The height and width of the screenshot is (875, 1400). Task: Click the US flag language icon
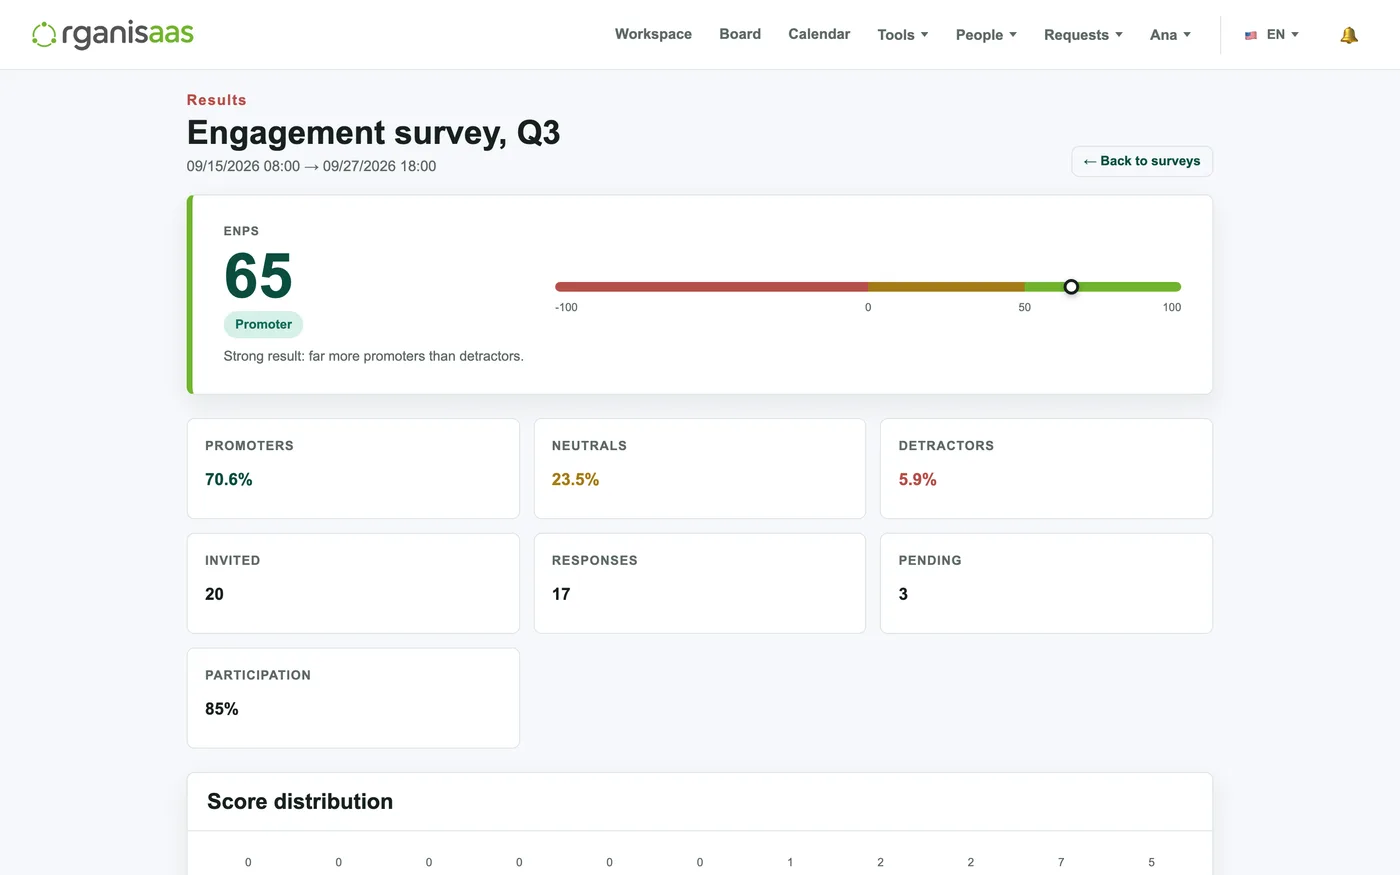tap(1251, 35)
